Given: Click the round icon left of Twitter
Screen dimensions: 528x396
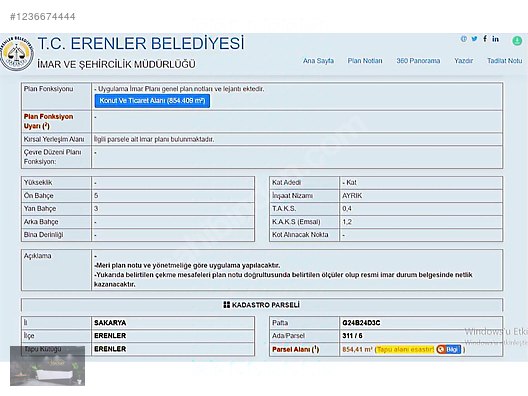Looking at the screenshot, I should tap(464, 39).
